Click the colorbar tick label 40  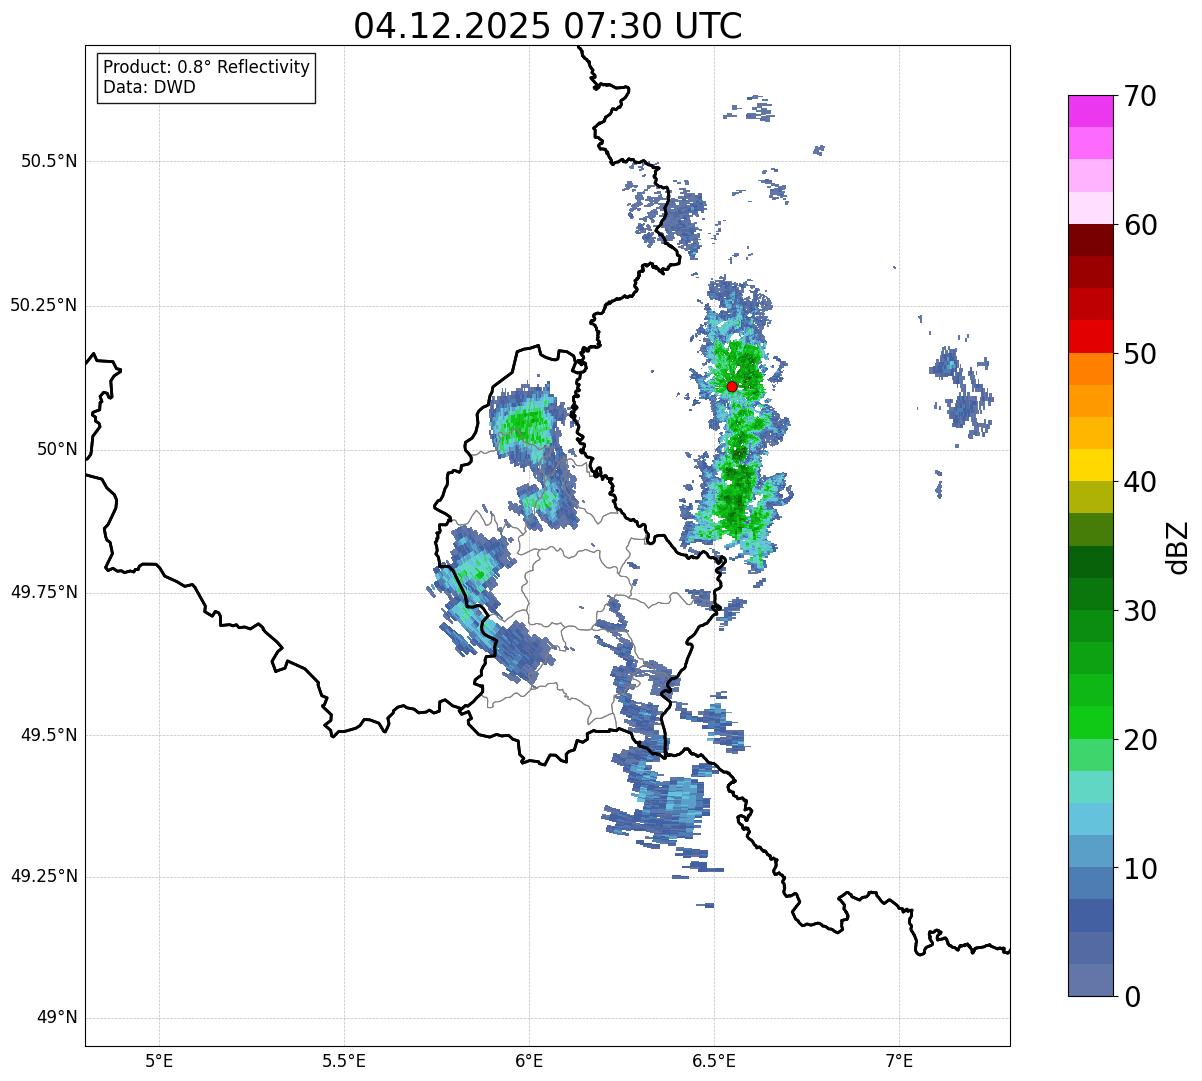click(x=1140, y=482)
